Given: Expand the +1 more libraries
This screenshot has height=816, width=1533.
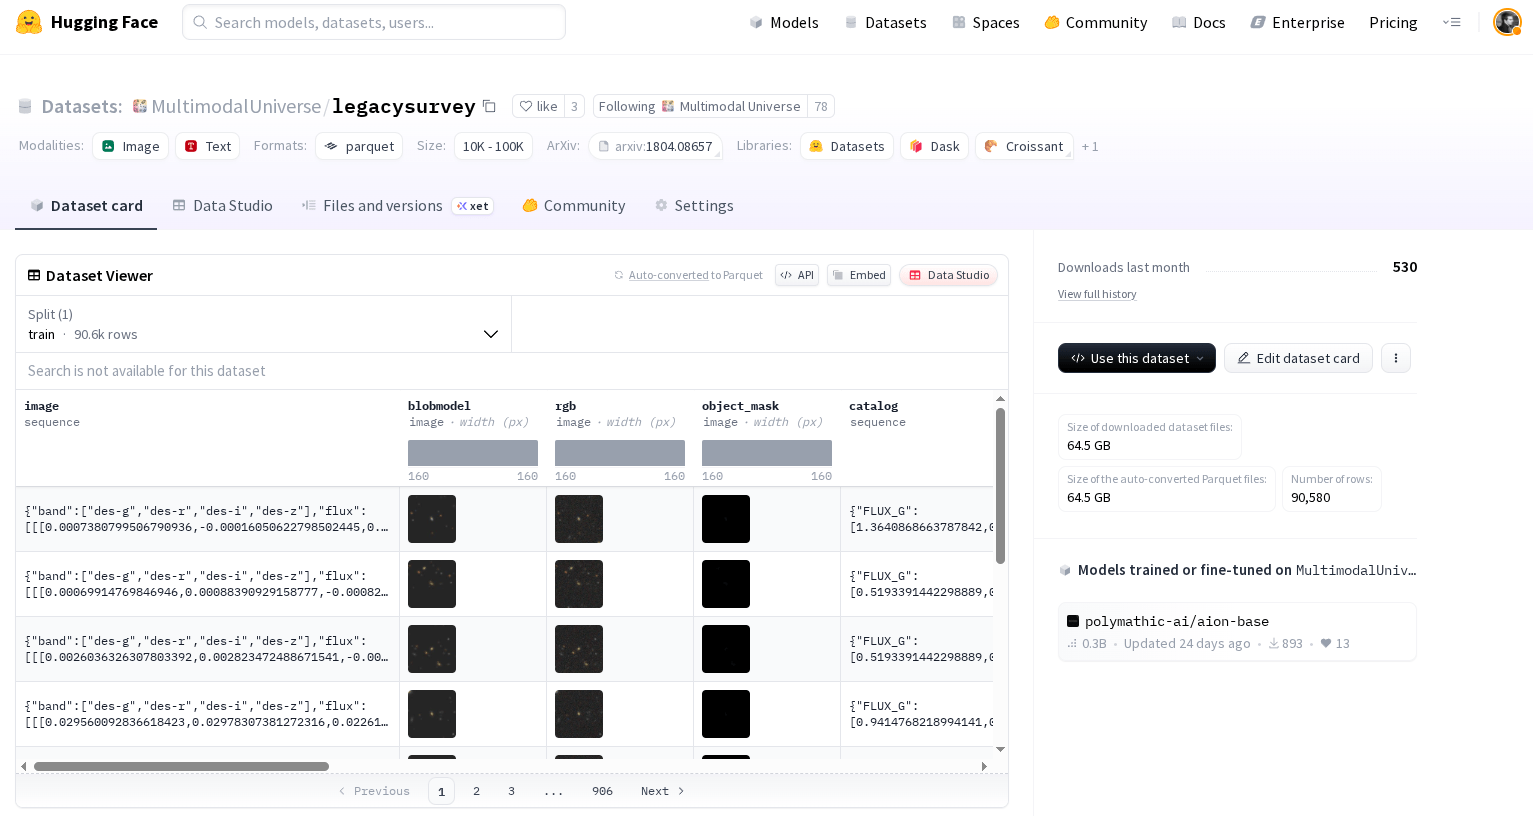Looking at the screenshot, I should 1090,146.
